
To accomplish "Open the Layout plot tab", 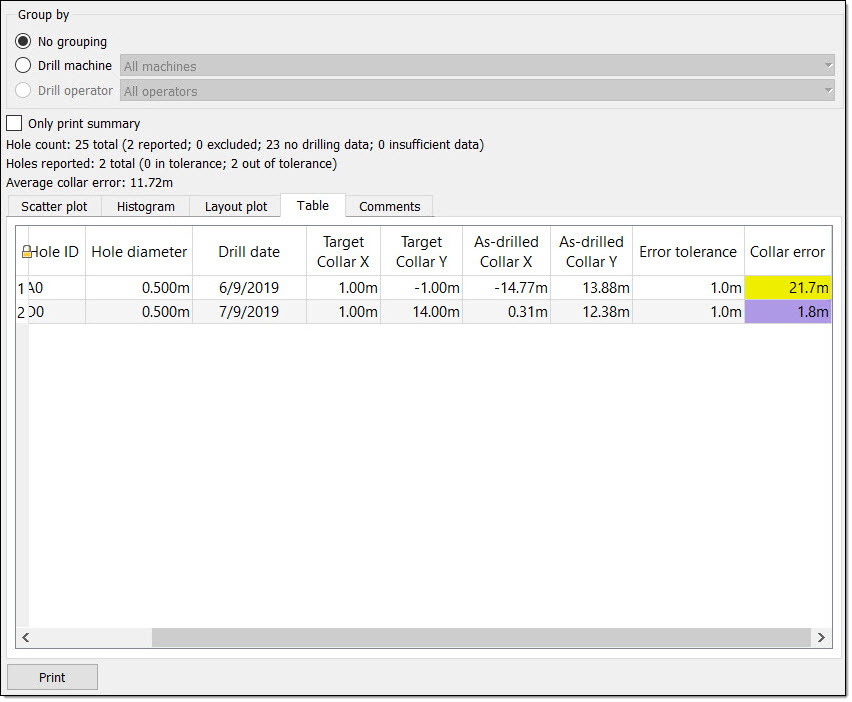I will [236, 206].
